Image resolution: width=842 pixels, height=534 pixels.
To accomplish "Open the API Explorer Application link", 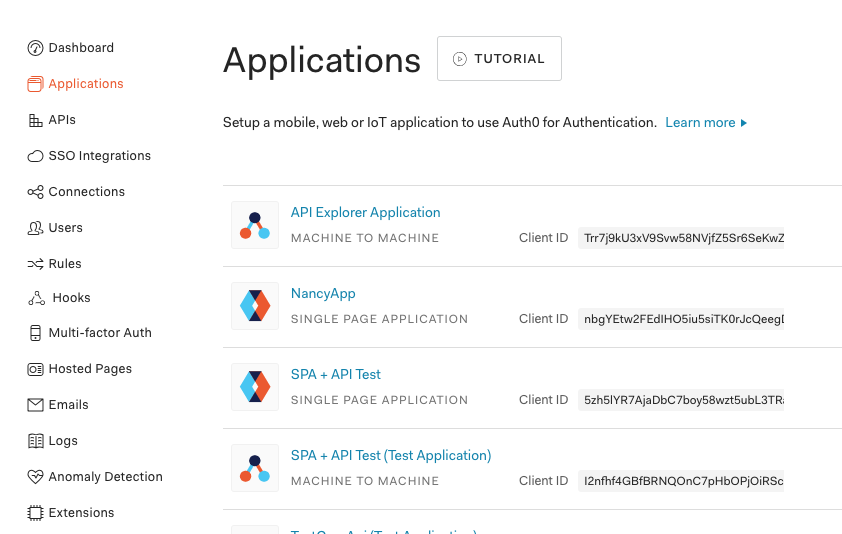I will point(366,213).
